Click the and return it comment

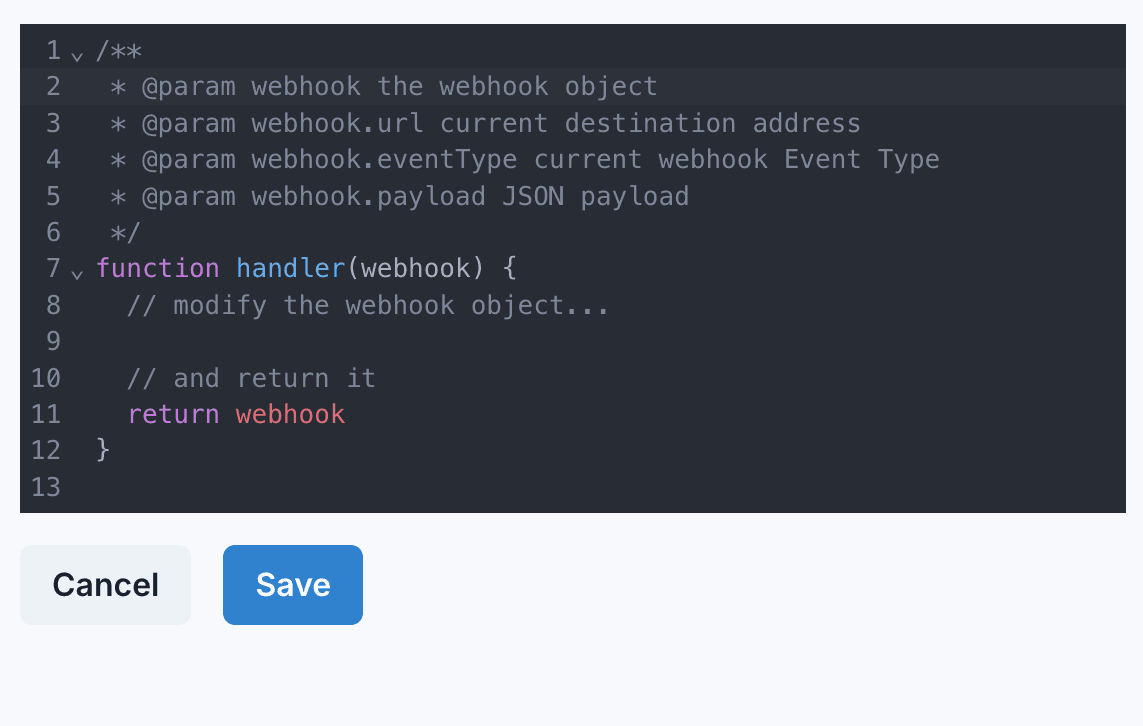point(250,377)
